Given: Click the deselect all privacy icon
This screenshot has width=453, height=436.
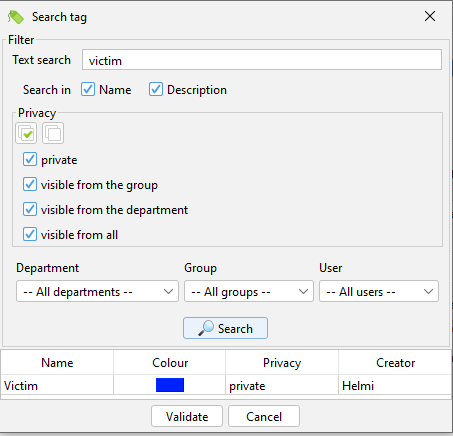Looking at the screenshot, I should [53, 133].
